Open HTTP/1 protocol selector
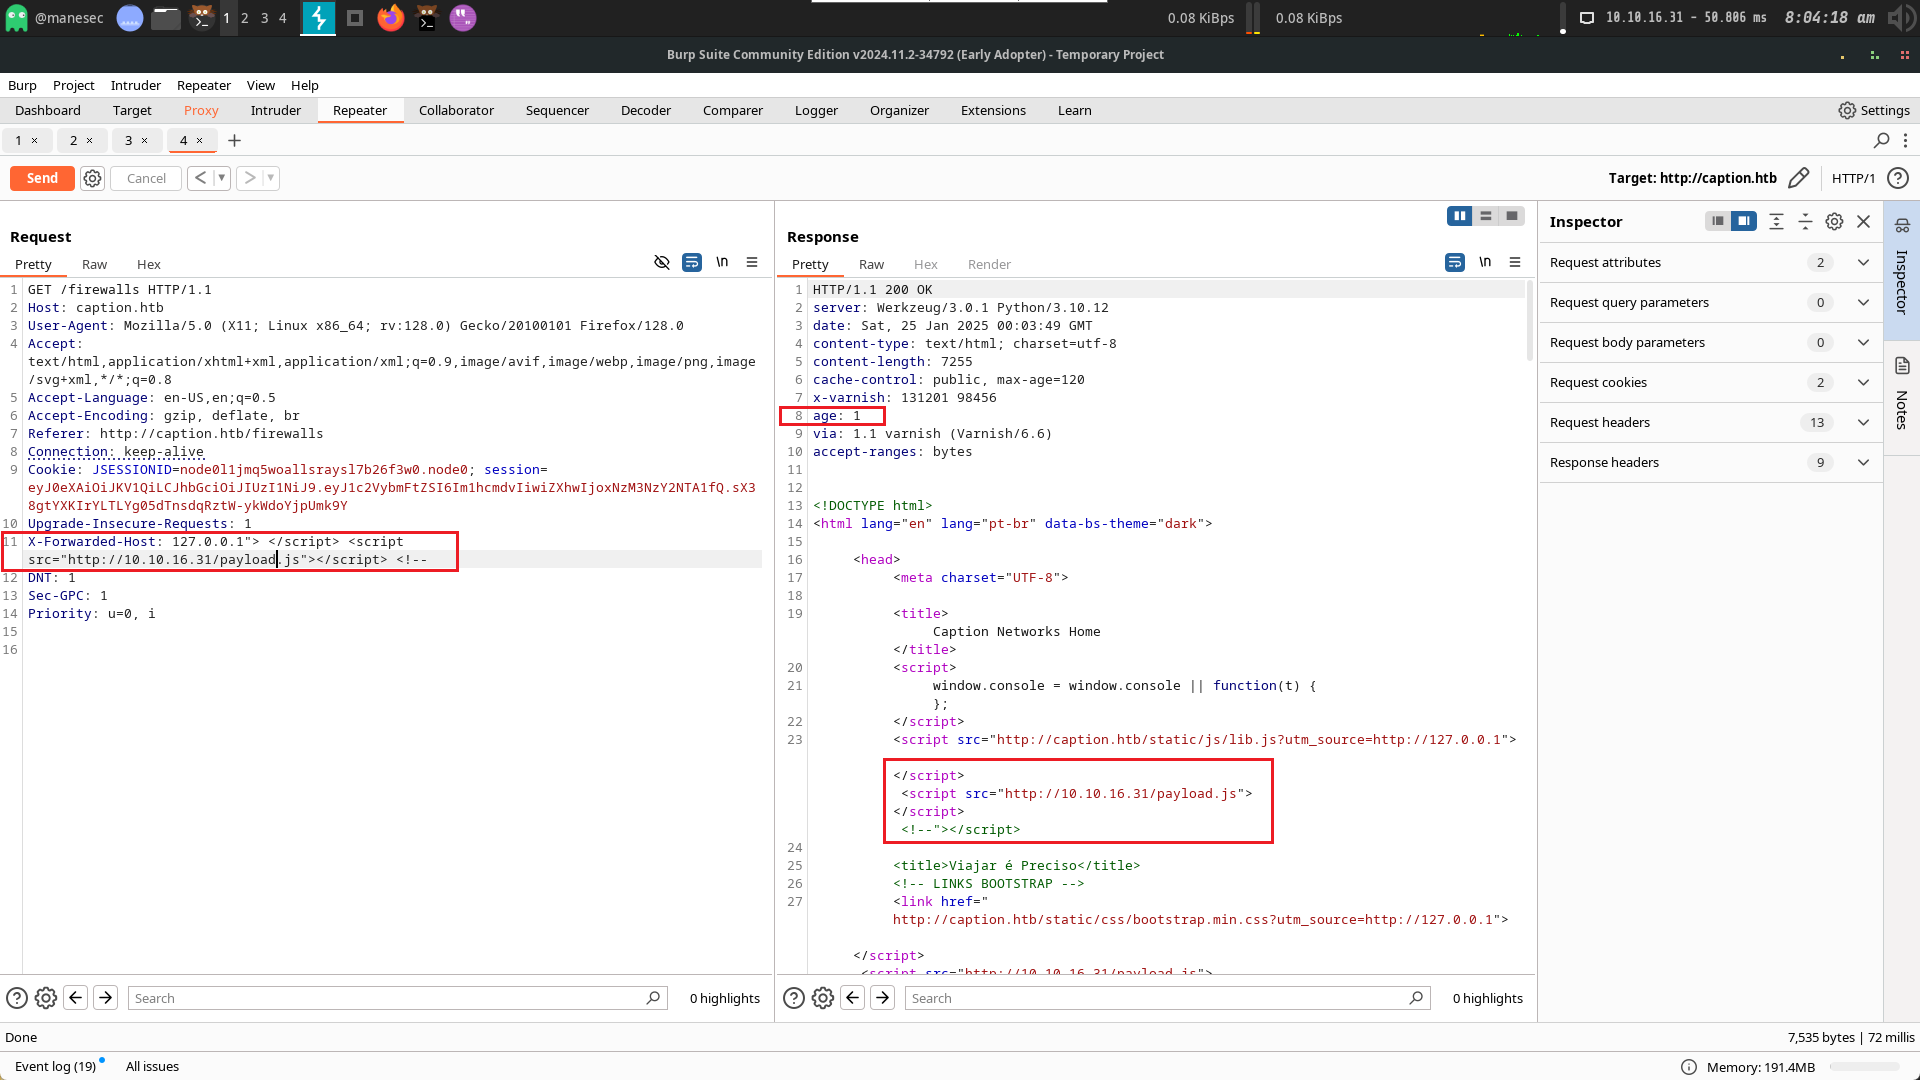 [1853, 178]
